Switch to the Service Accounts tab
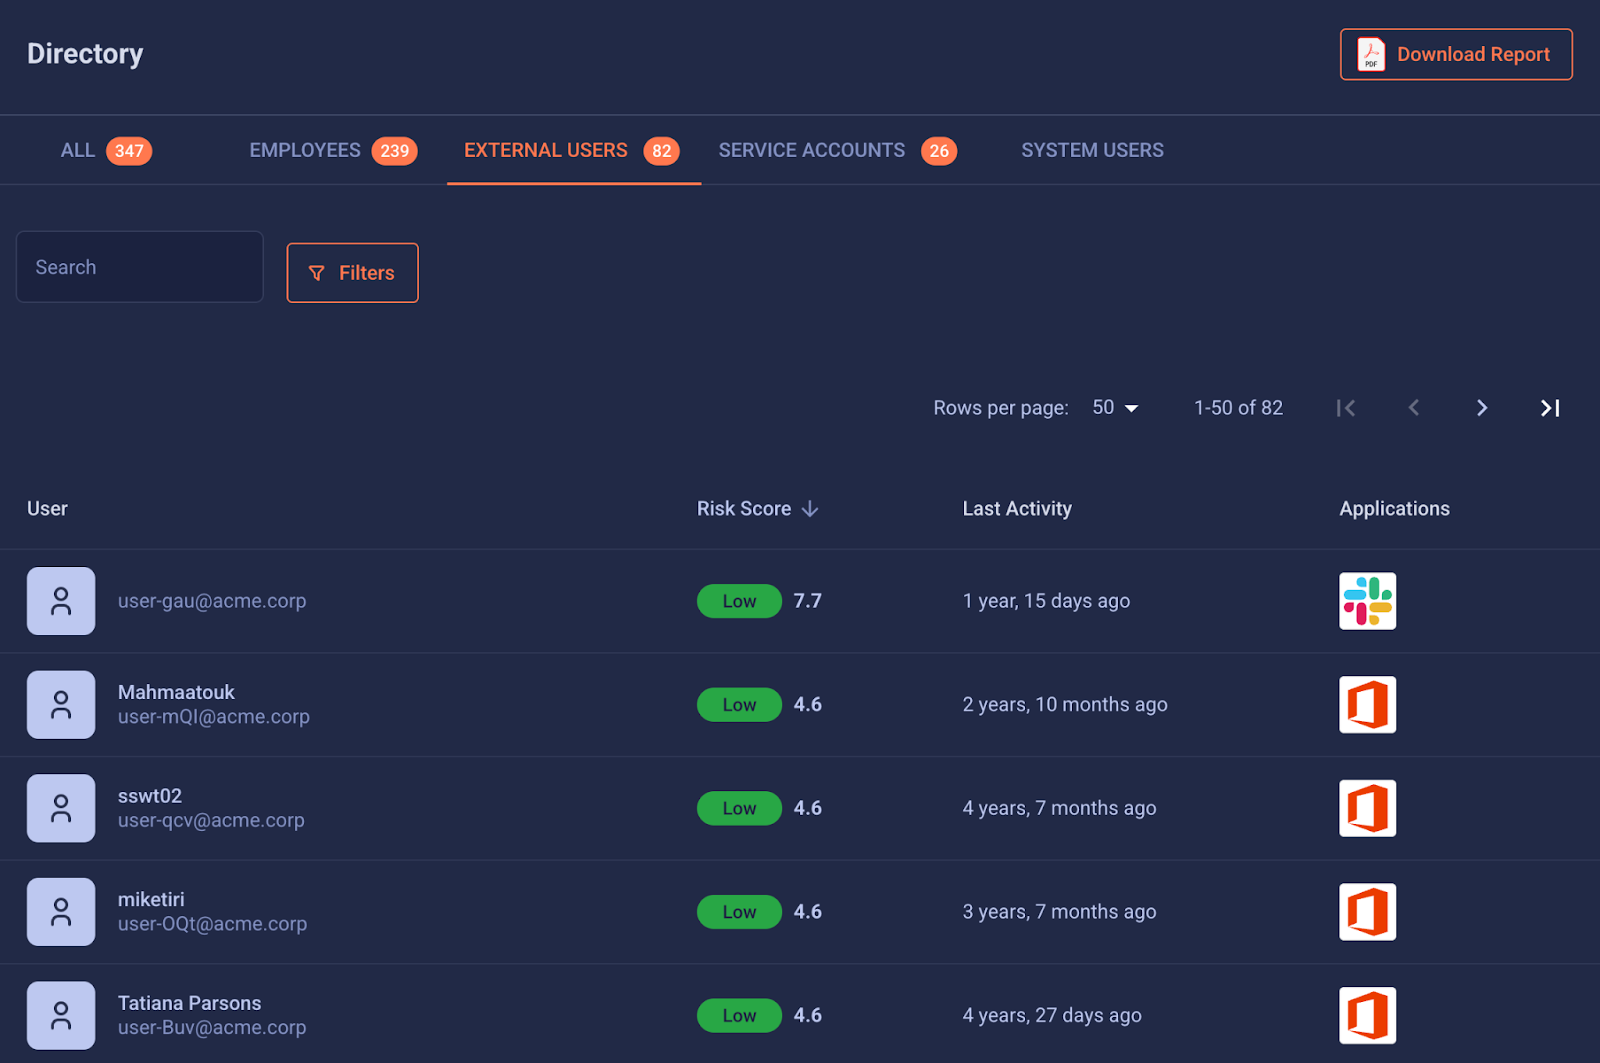 pos(836,150)
